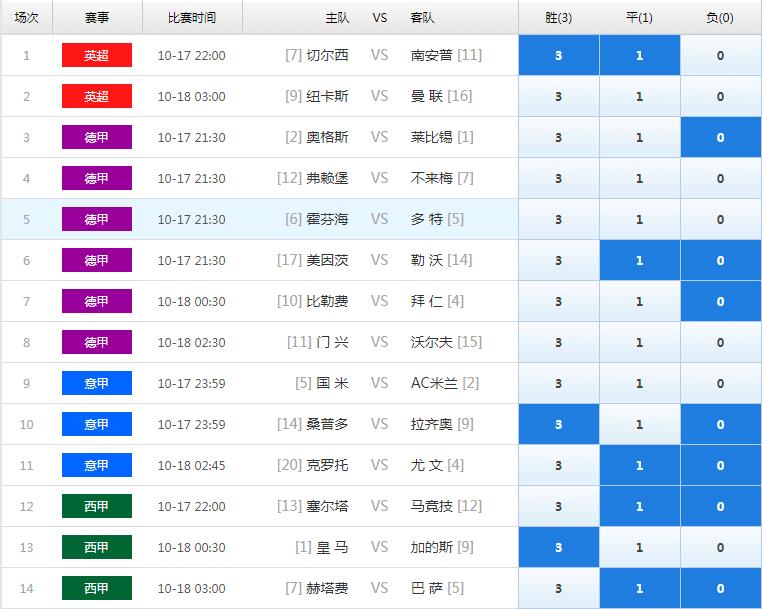Select draw (1) for 纽卡斯 vs 曼联
Screen dimensions: 762x609
pyautogui.click(x=640, y=96)
